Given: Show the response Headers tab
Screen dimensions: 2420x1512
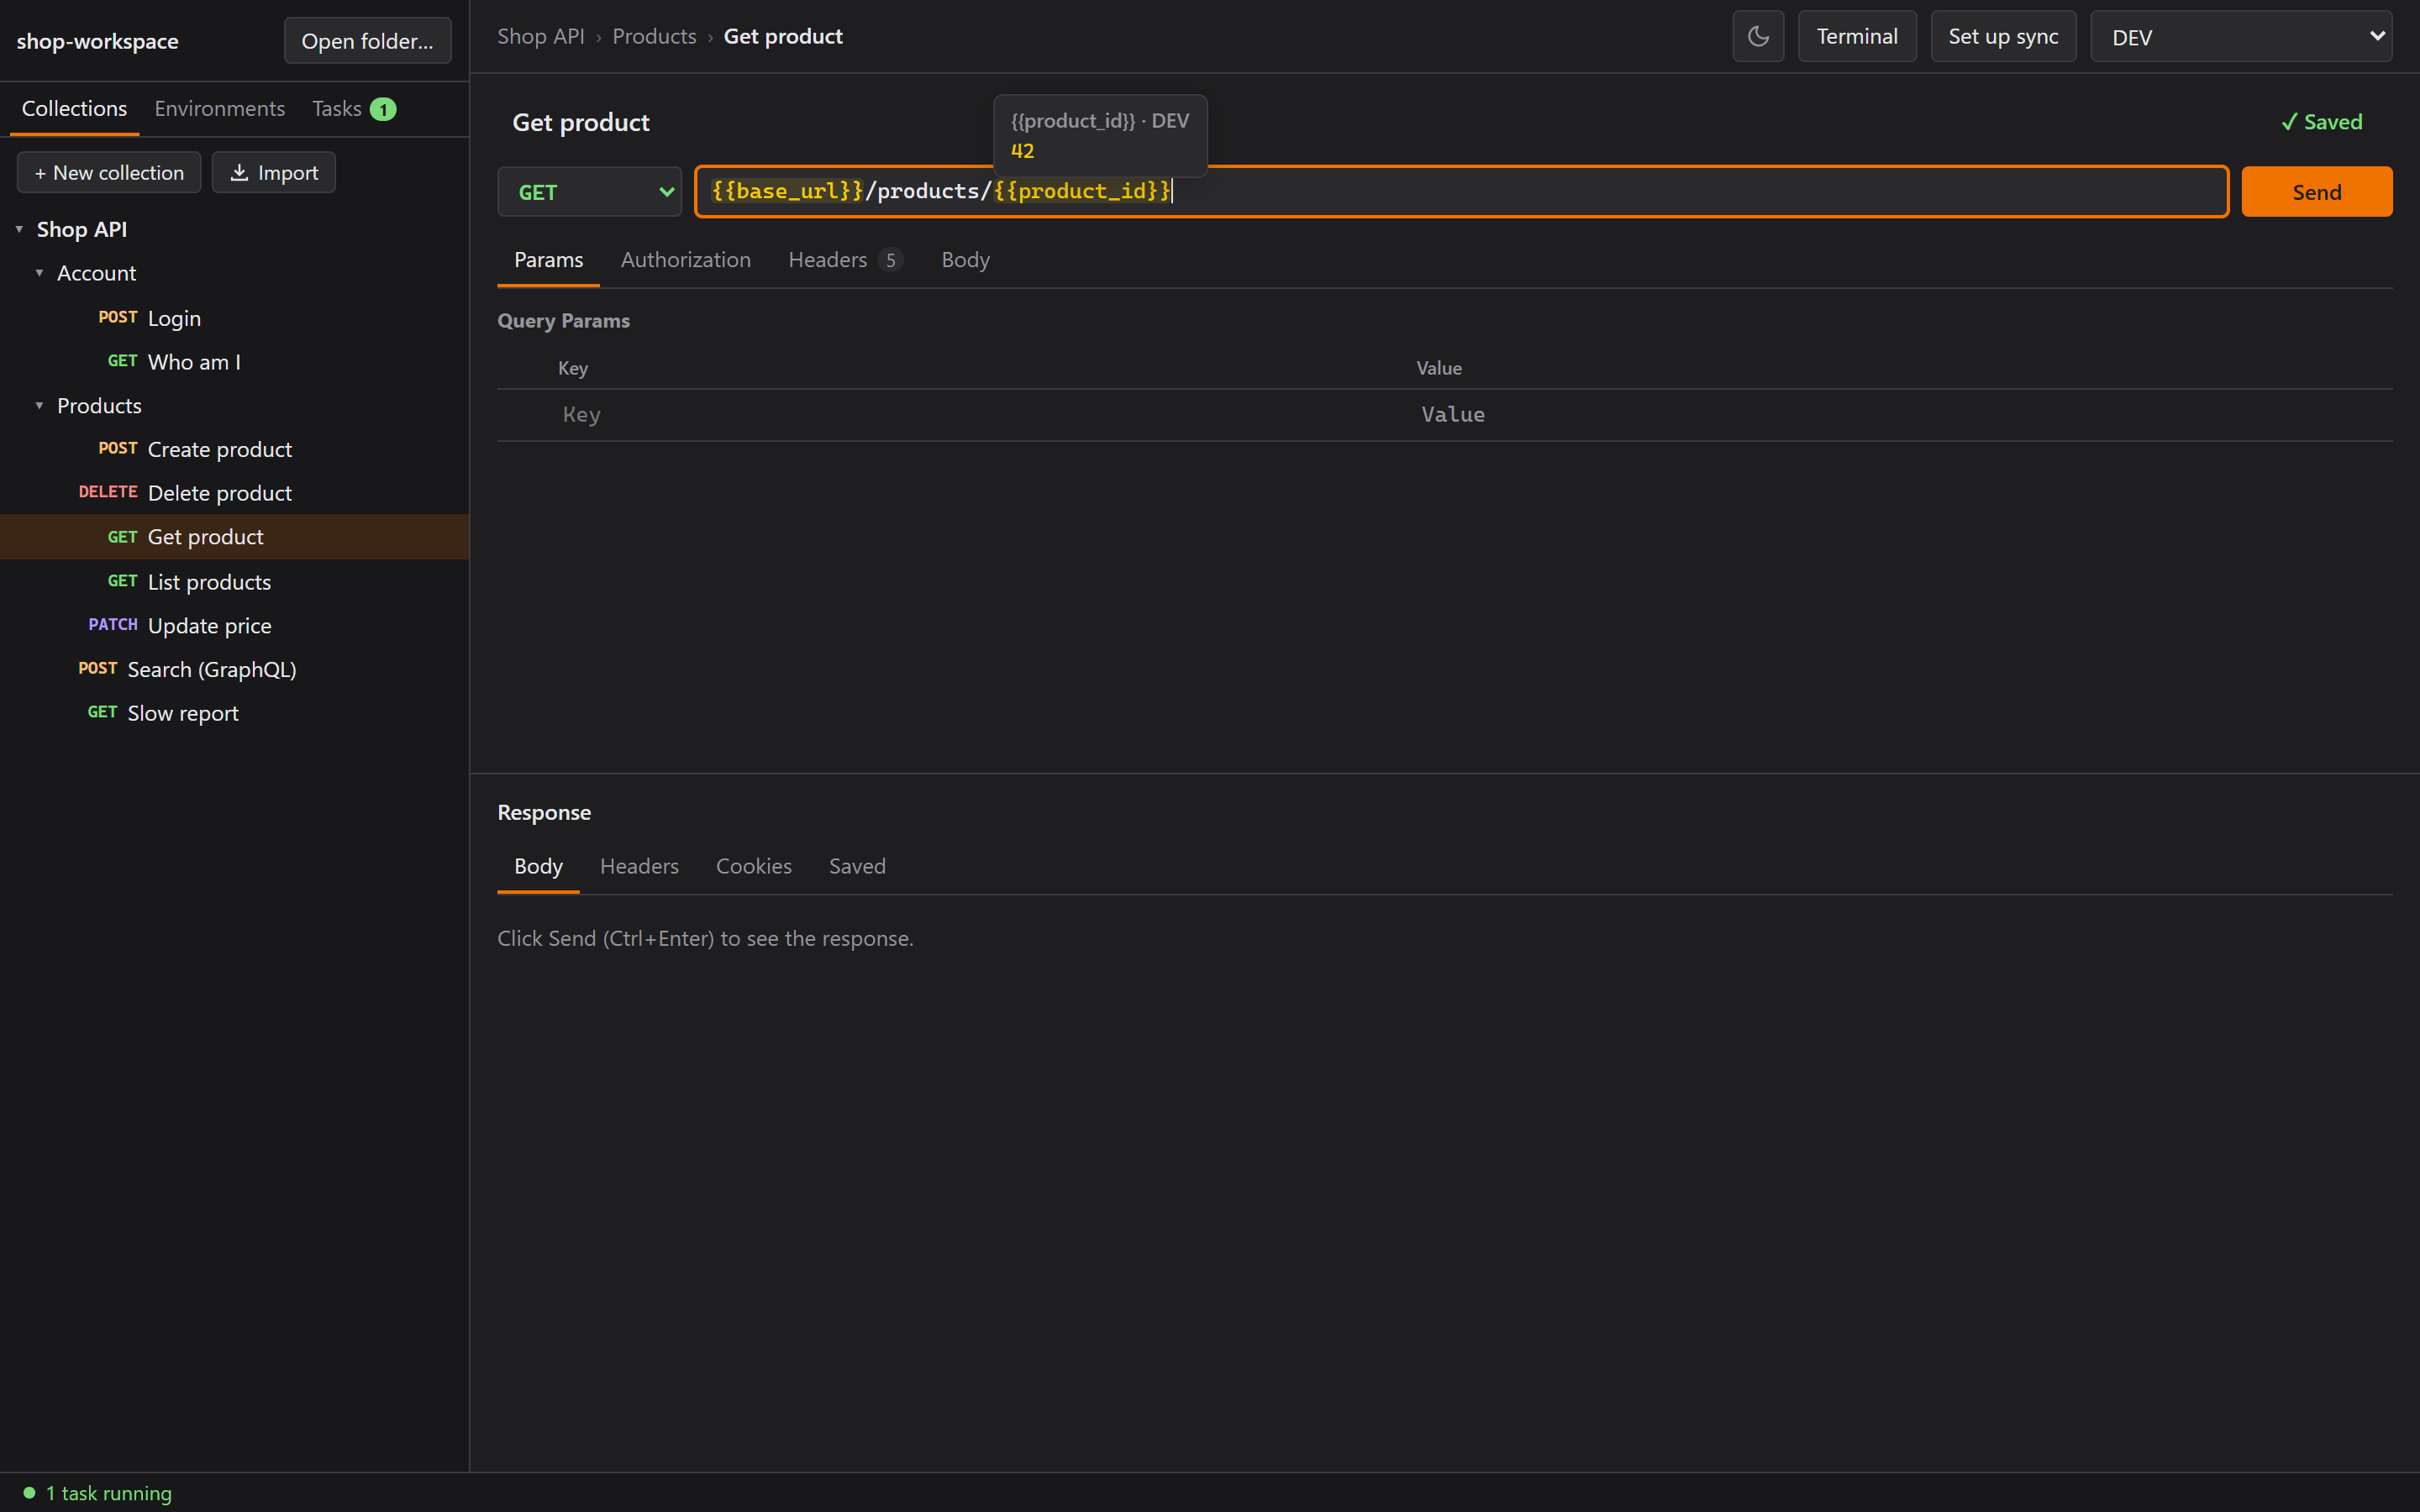Looking at the screenshot, I should (639, 866).
